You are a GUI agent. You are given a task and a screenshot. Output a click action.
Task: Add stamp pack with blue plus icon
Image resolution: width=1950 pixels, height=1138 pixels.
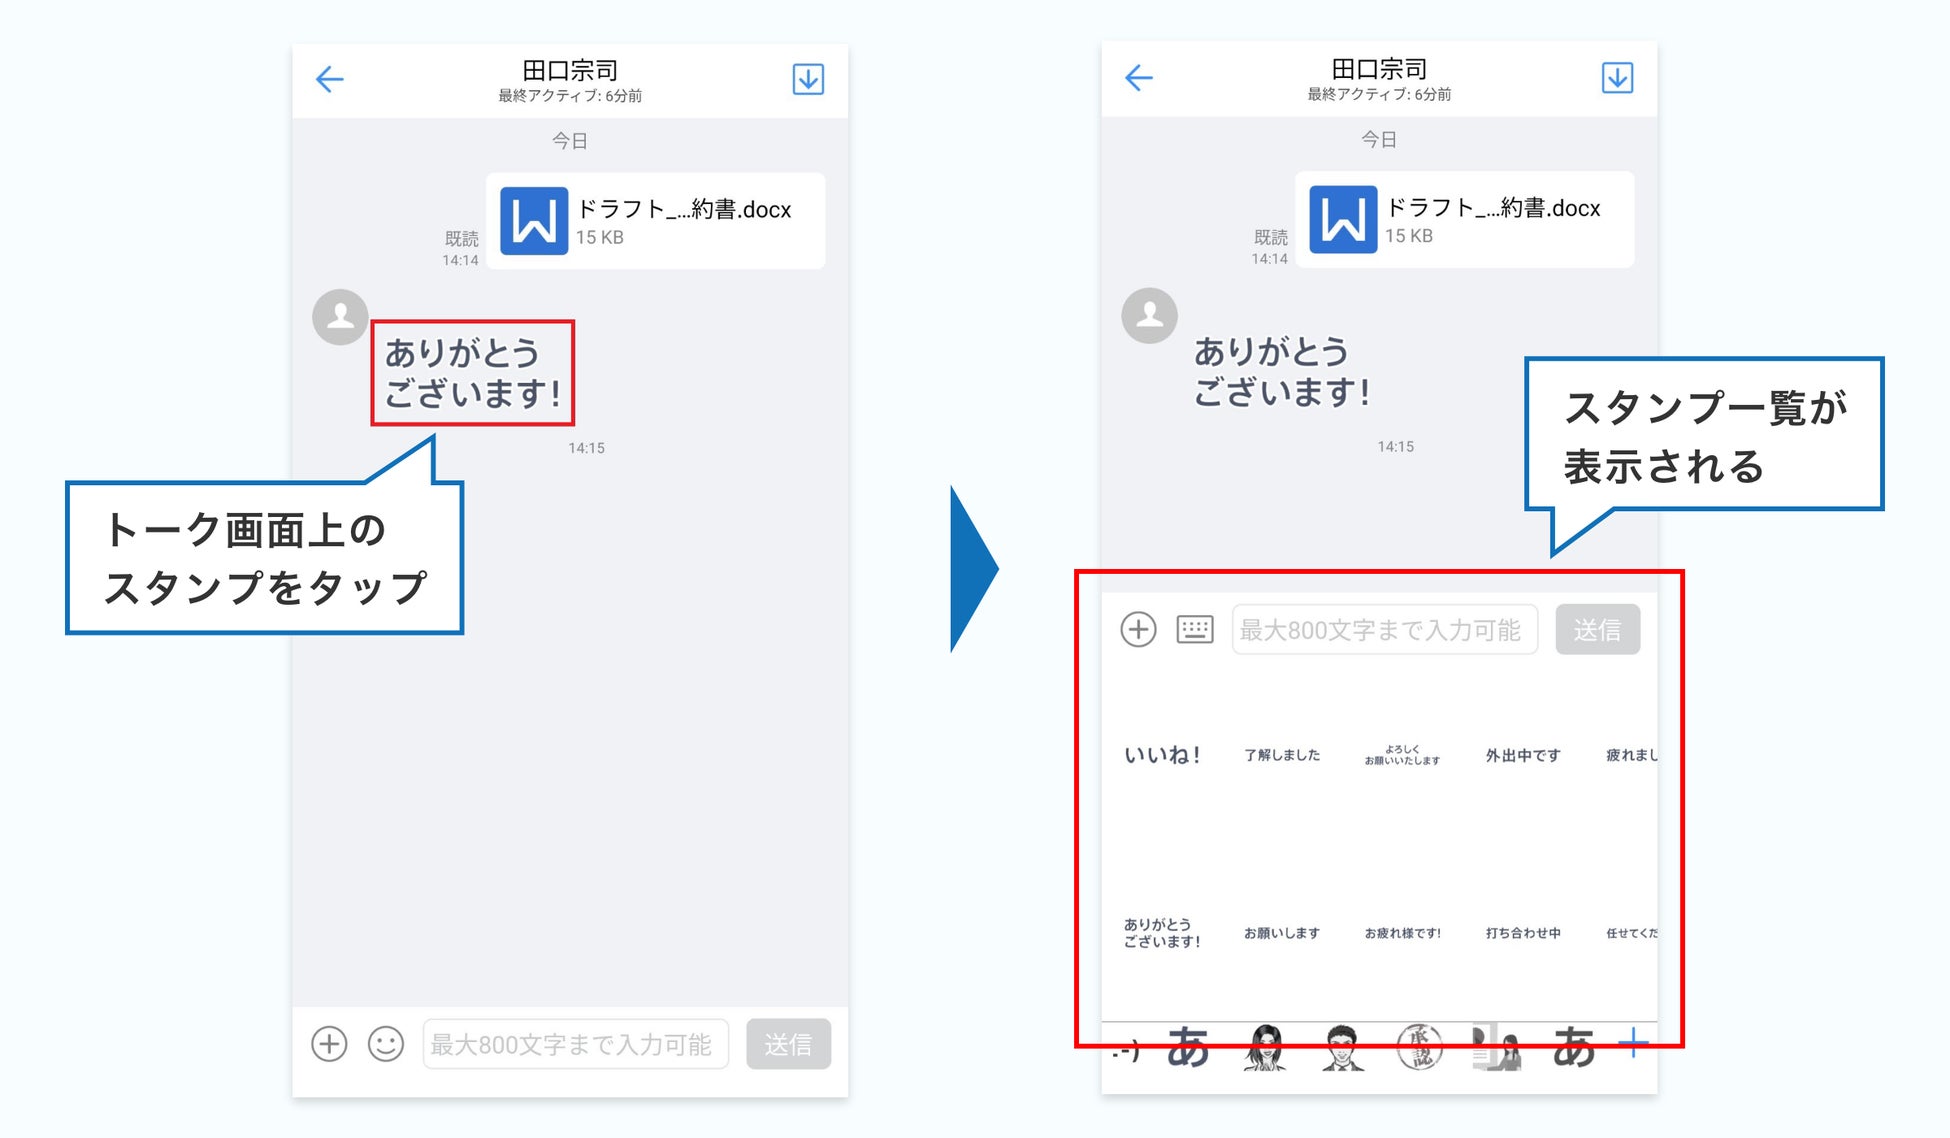click(1633, 1043)
